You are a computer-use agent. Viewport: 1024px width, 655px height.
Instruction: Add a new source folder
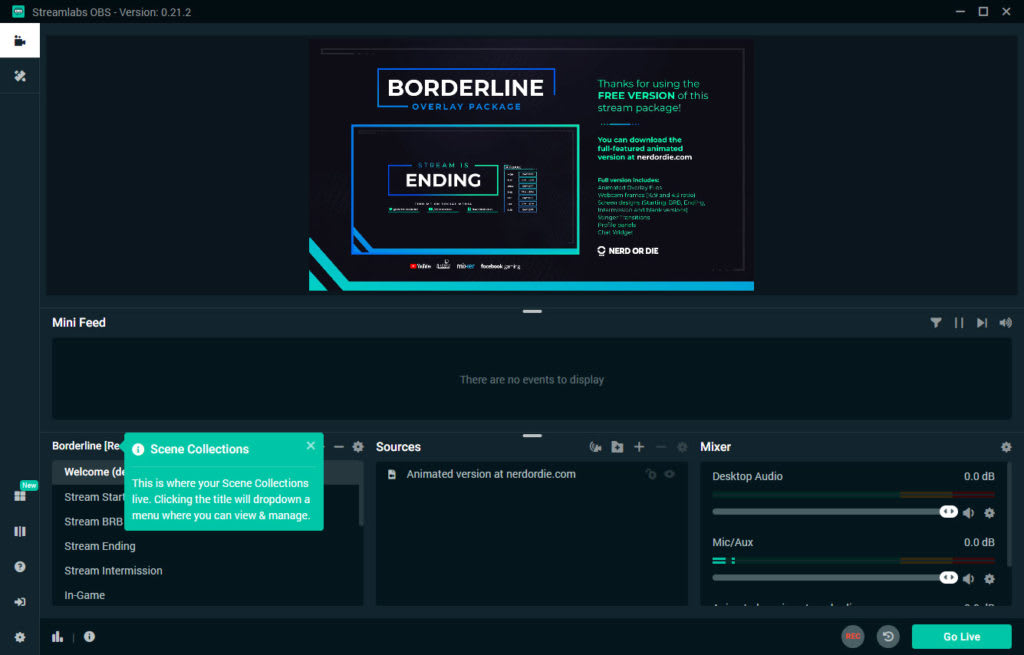point(617,447)
